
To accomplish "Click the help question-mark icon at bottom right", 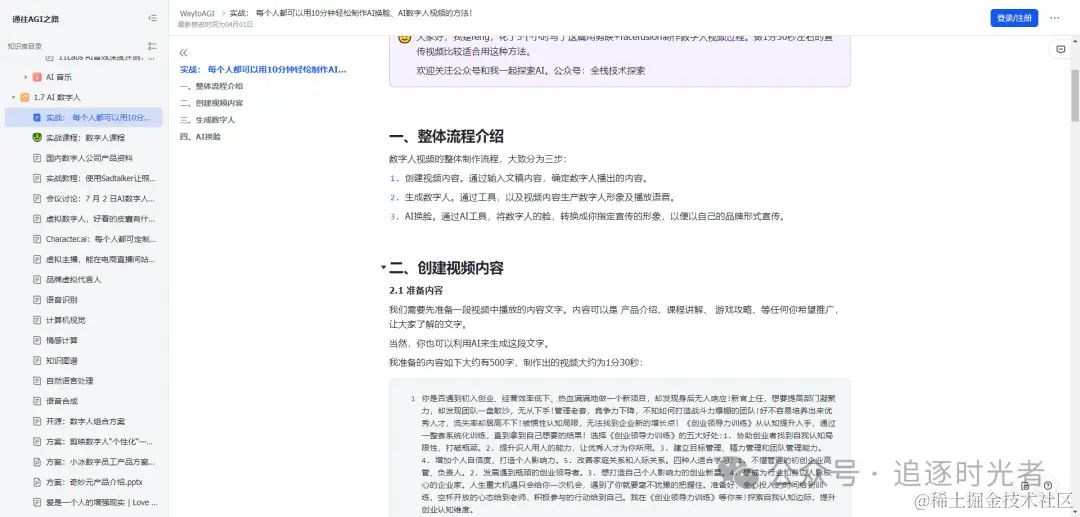I will tap(1048, 485).
